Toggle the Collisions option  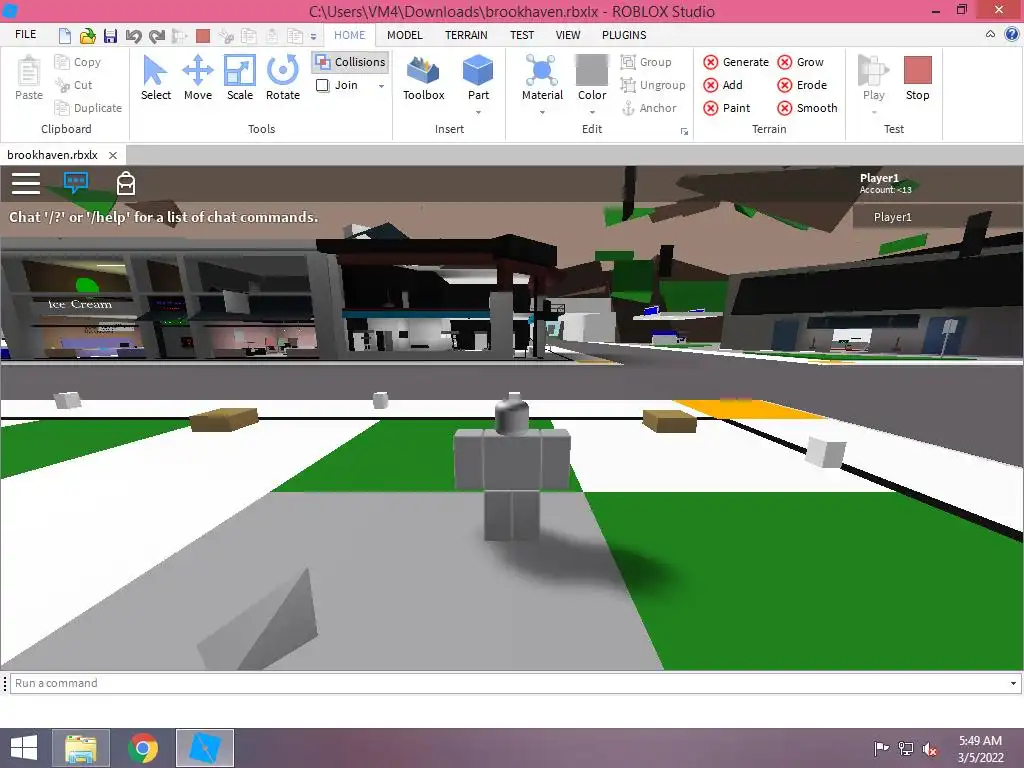click(x=350, y=62)
